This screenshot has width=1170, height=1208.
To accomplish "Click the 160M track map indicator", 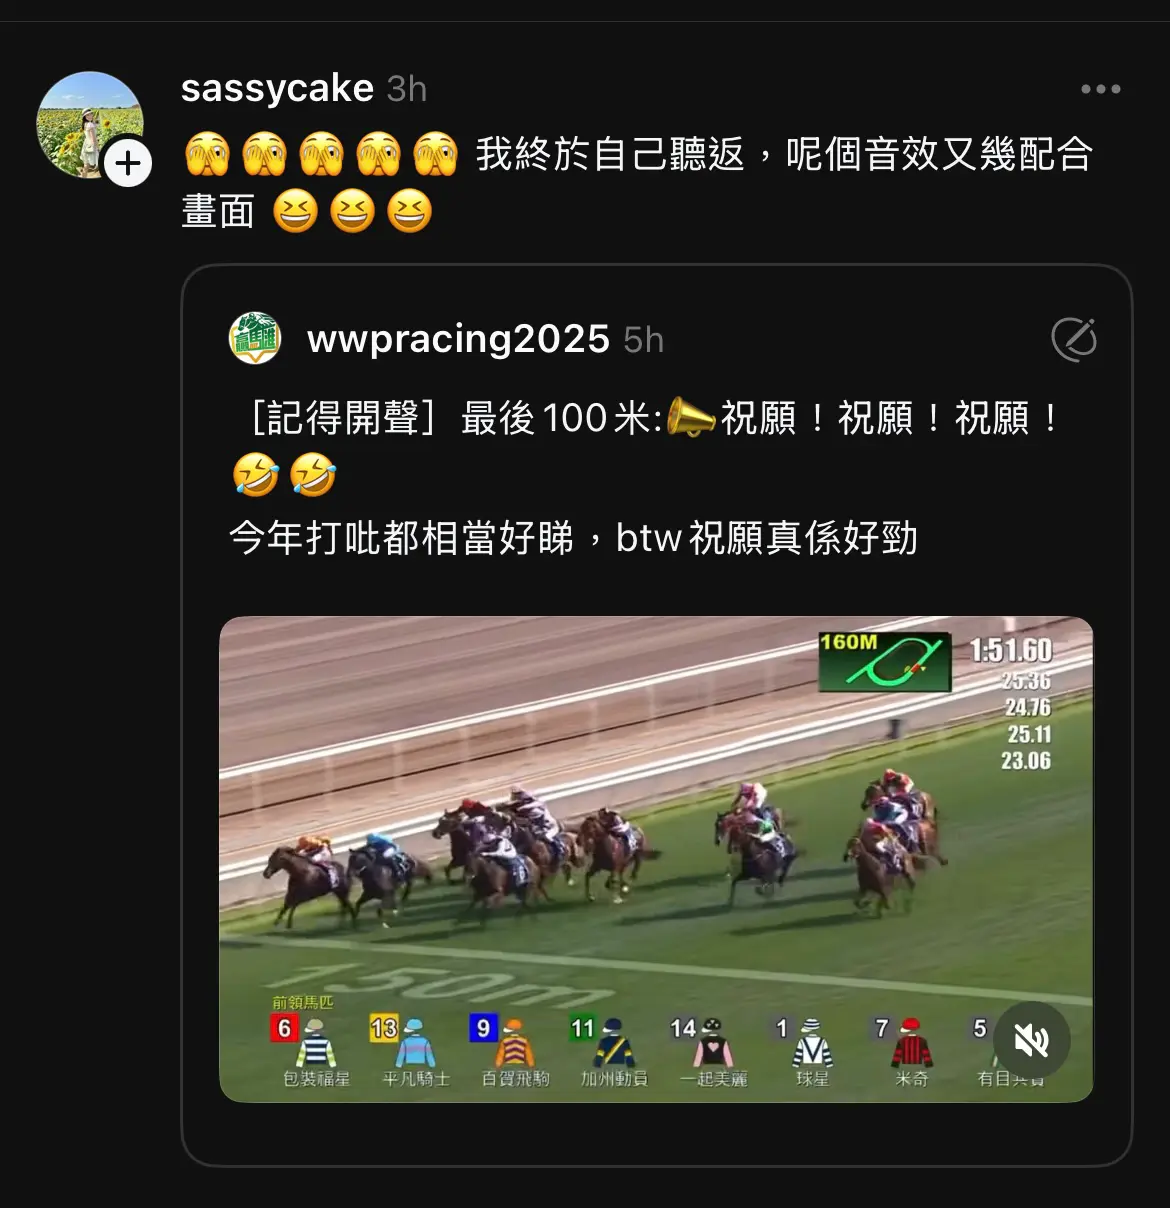I will tap(884, 661).
